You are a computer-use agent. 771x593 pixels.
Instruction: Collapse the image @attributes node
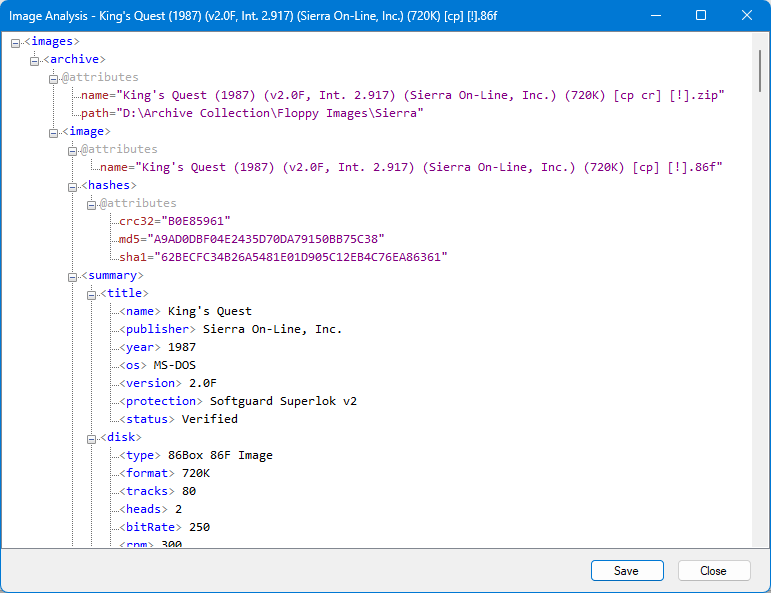72,151
